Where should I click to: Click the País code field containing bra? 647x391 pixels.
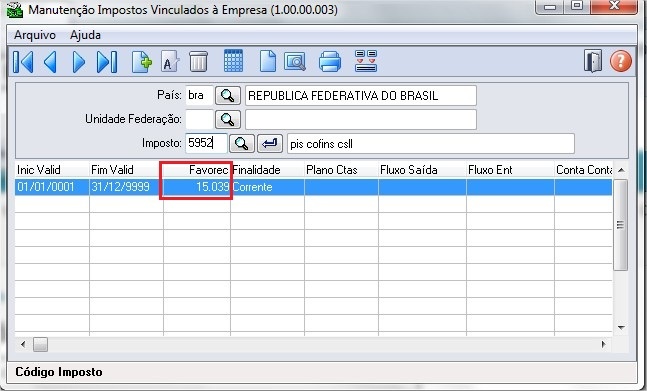click(199, 95)
